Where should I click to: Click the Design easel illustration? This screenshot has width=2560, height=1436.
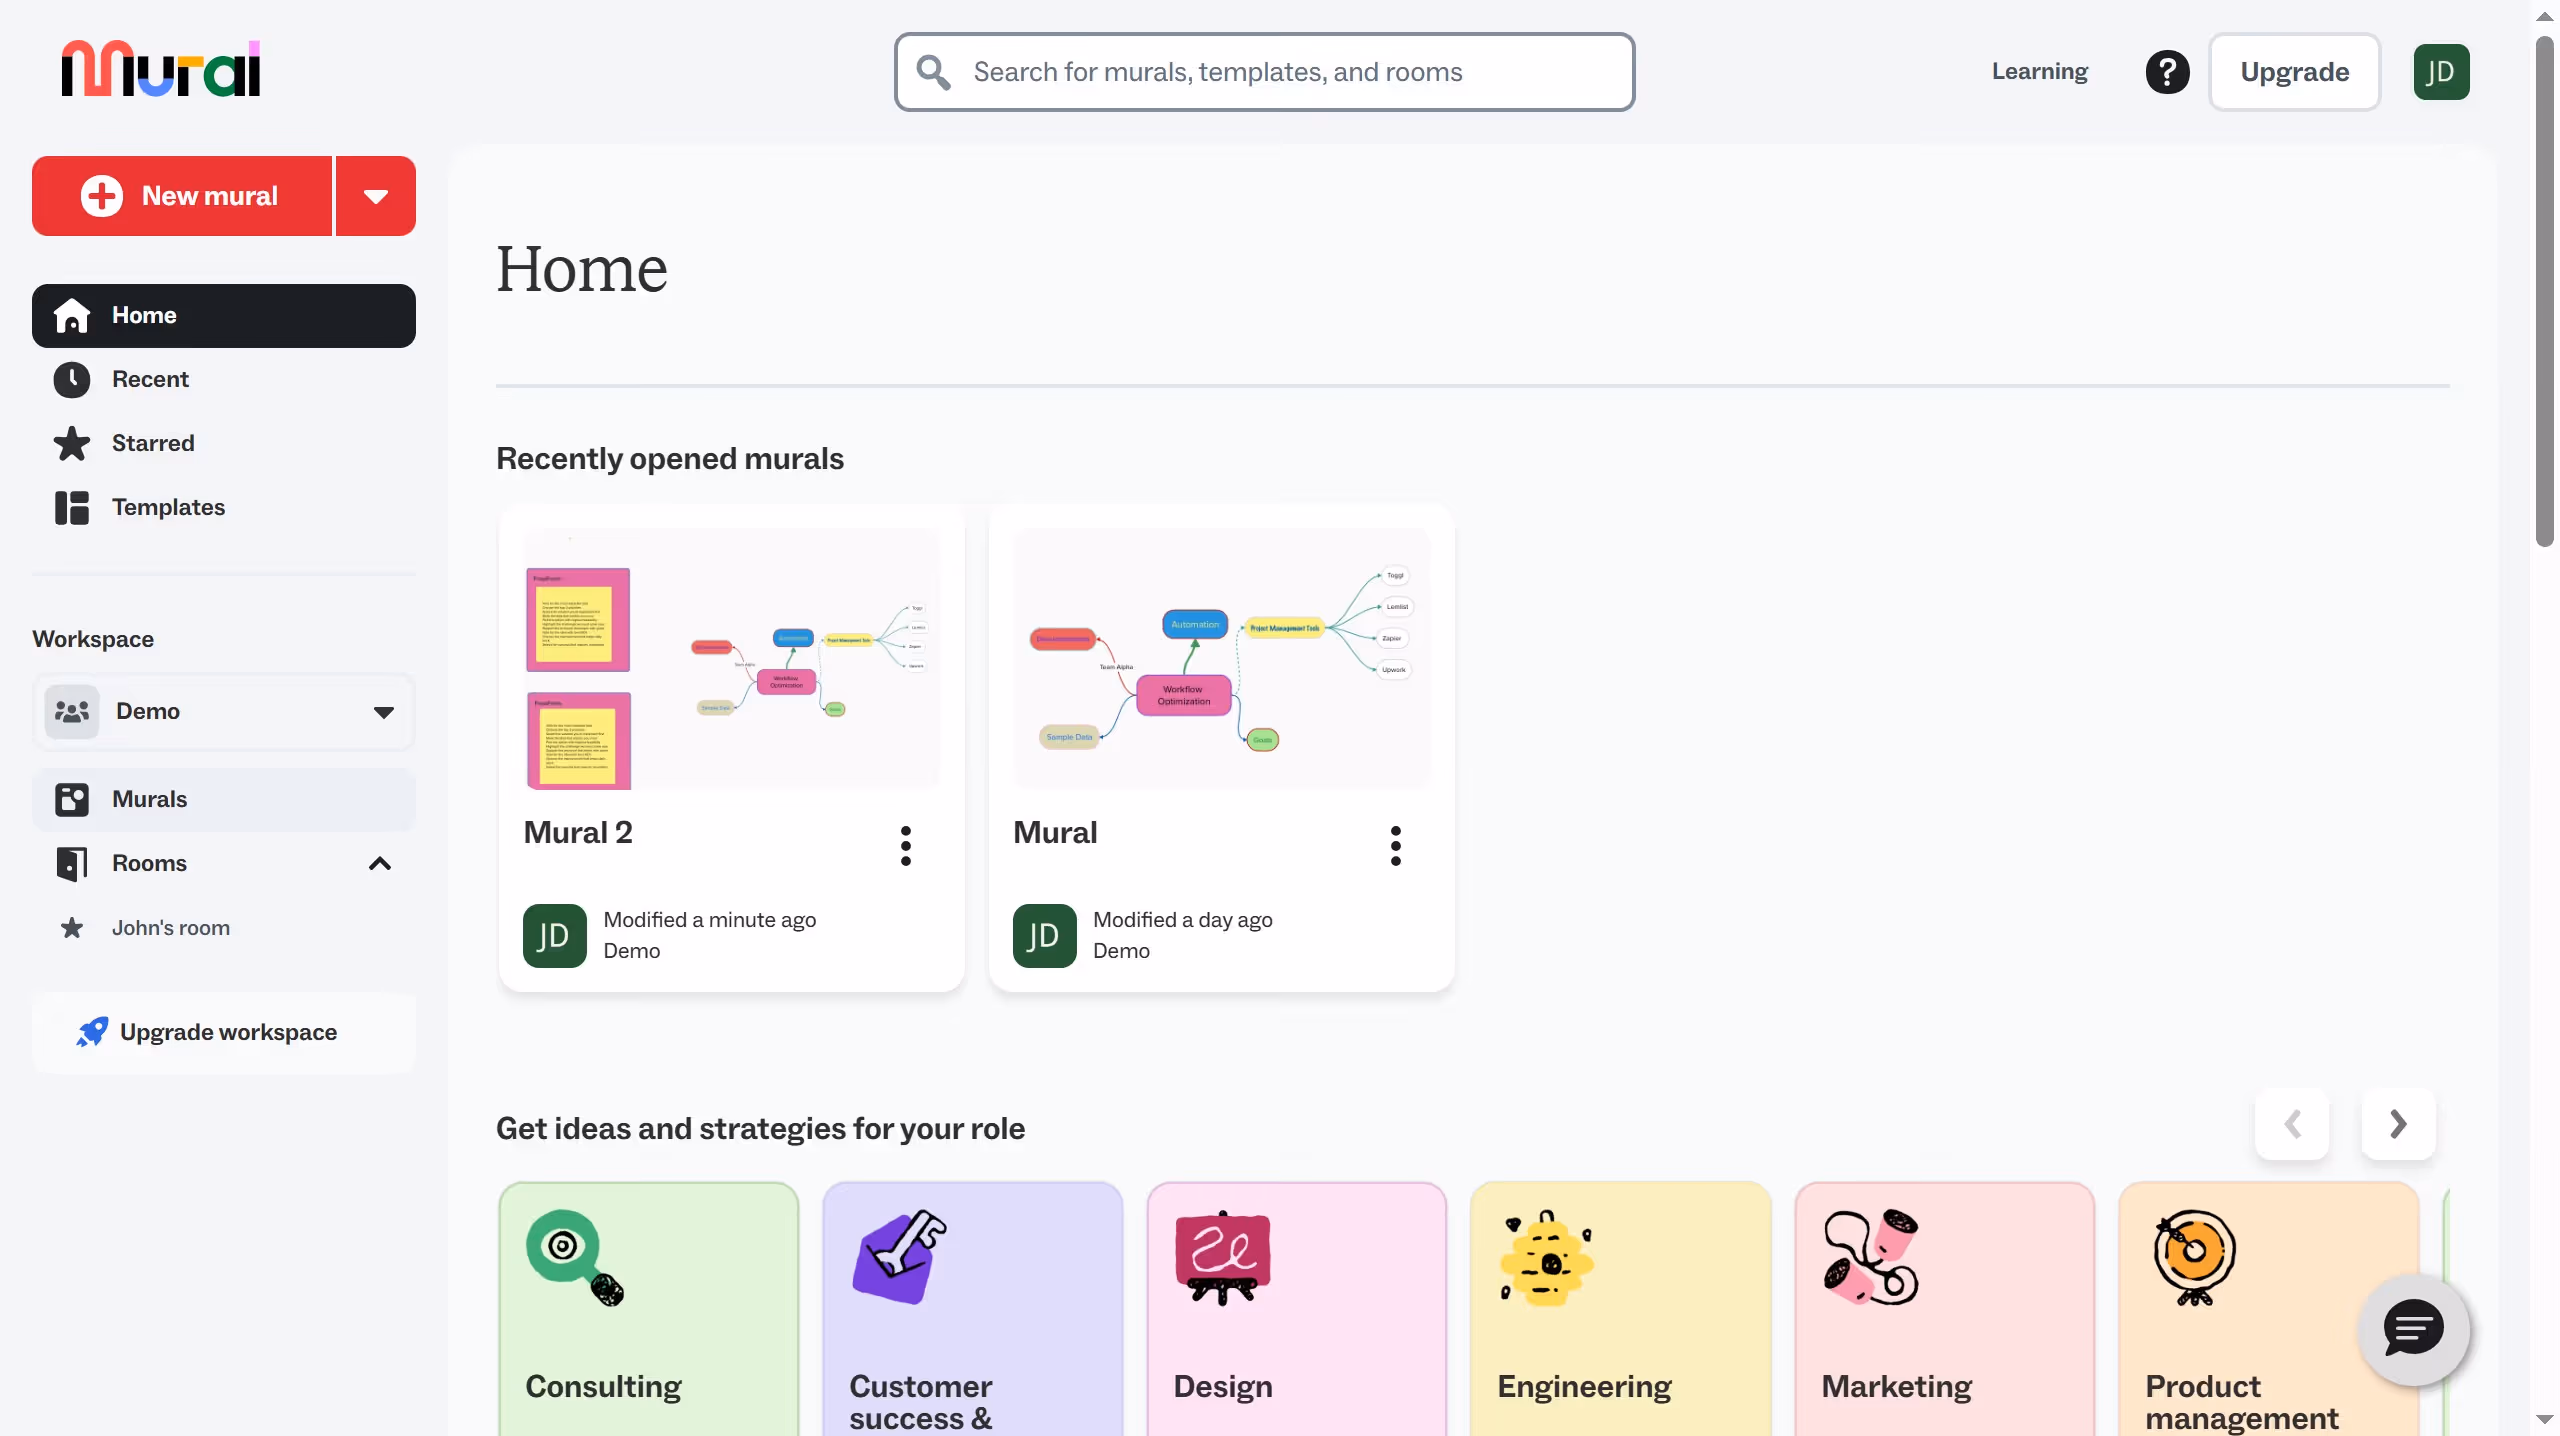1223,1258
